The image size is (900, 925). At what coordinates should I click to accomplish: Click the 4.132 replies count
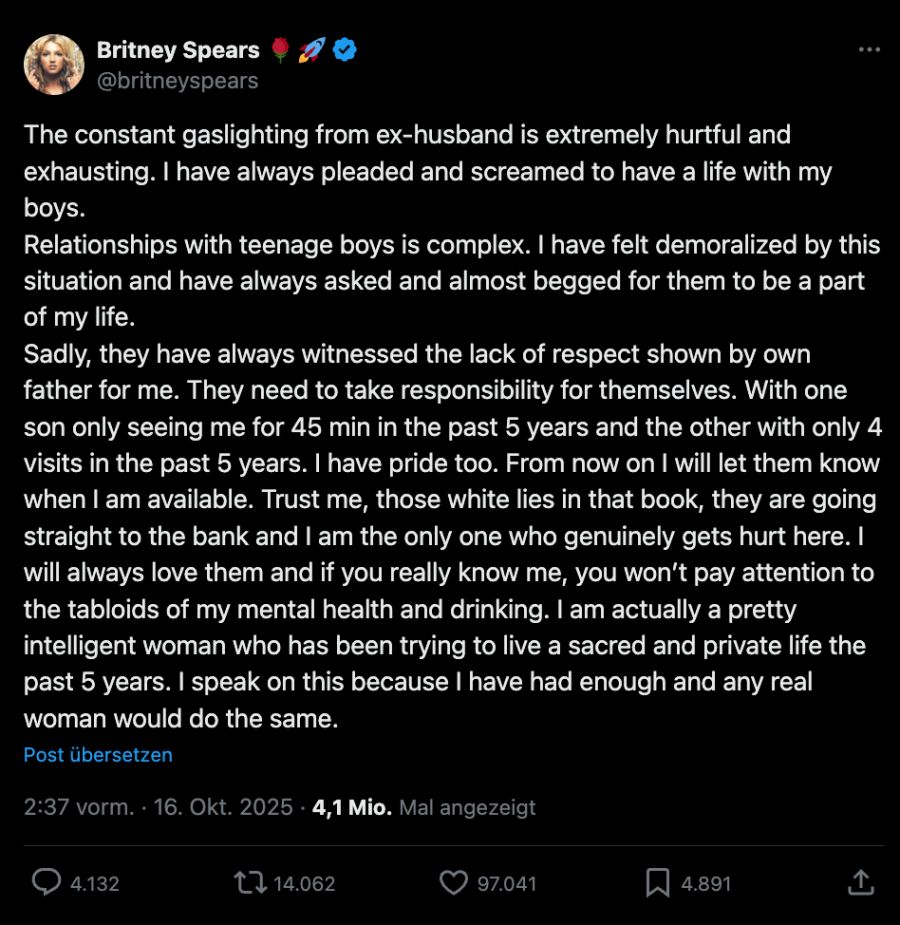coord(95,883)
